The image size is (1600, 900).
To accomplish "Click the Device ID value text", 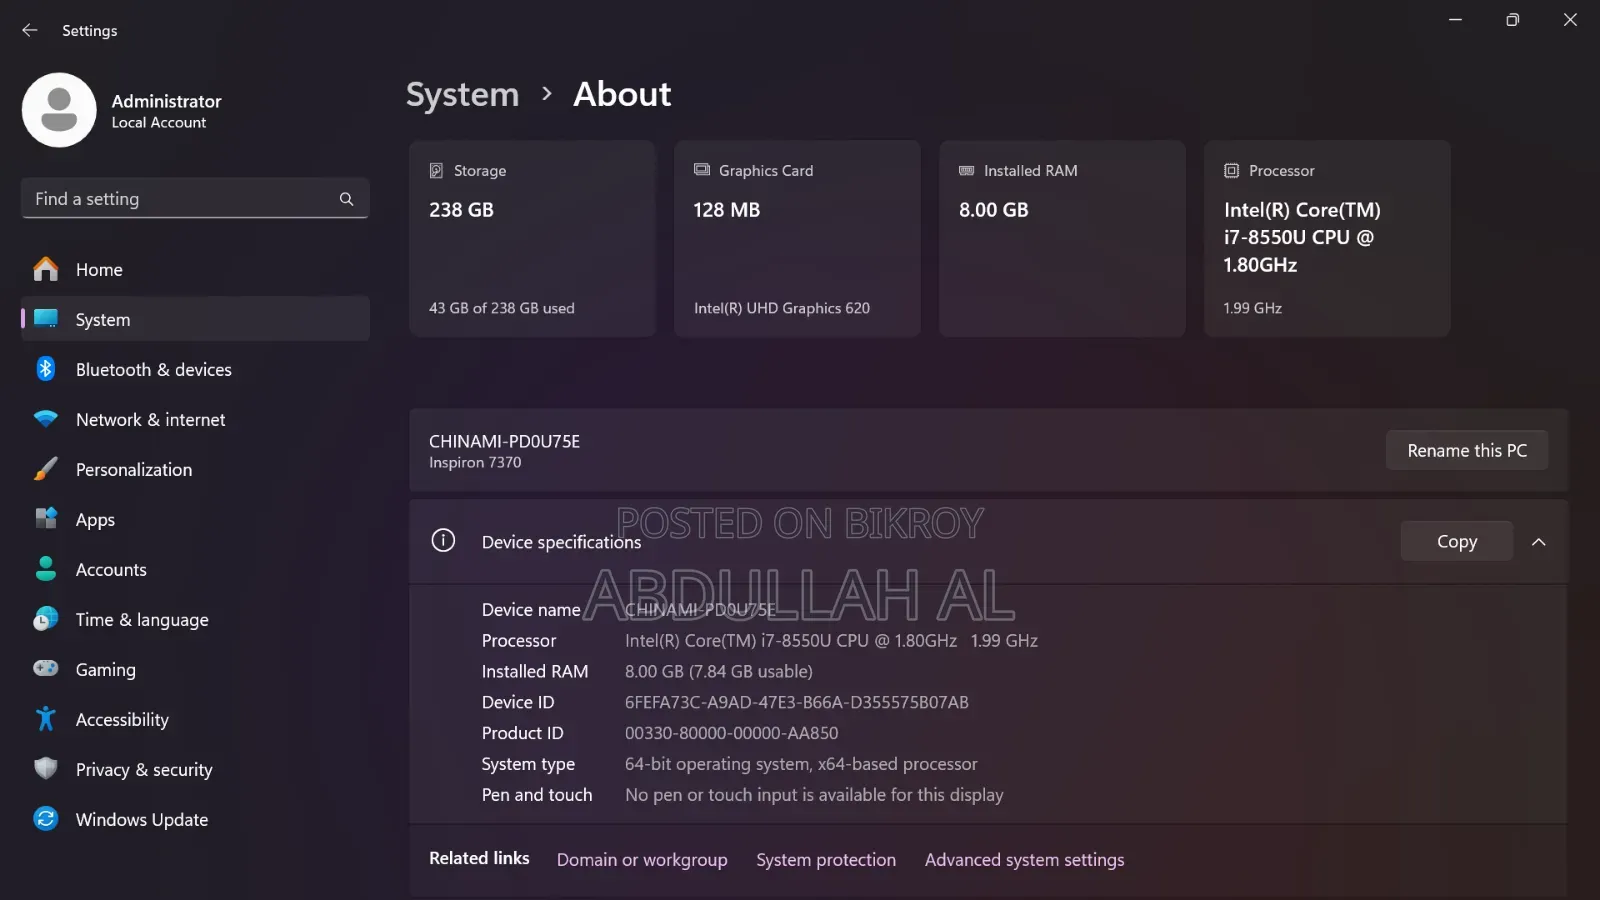I will [x=797, y=702].
